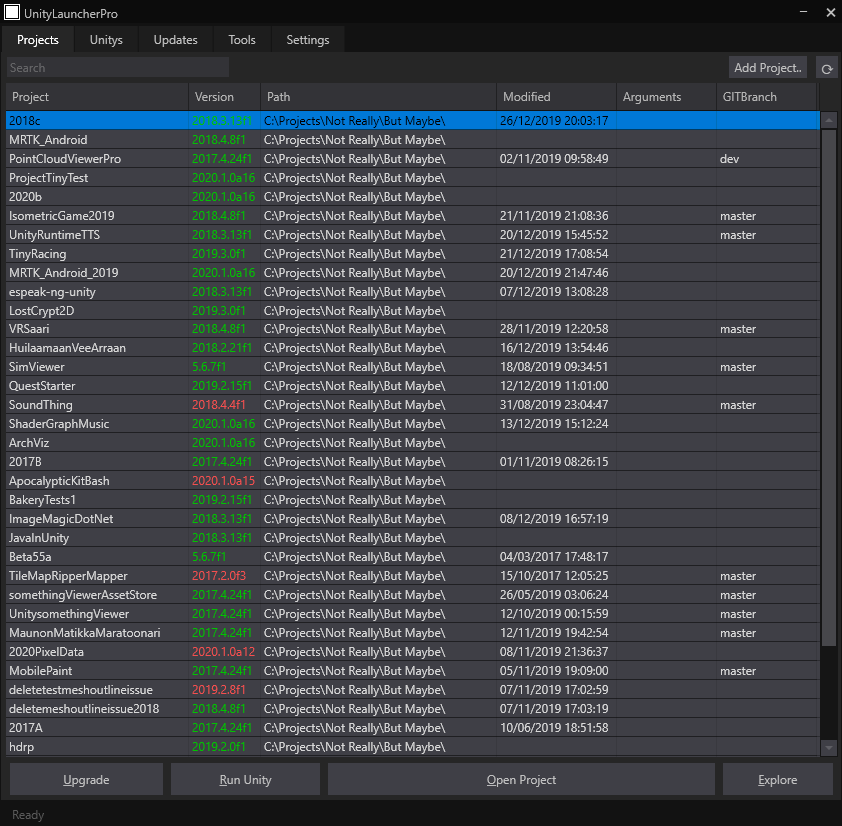This screenshot has height=826, width=842.
Task: Select the HuilaamaanVeeArraan project
Action: coord(412,347)
